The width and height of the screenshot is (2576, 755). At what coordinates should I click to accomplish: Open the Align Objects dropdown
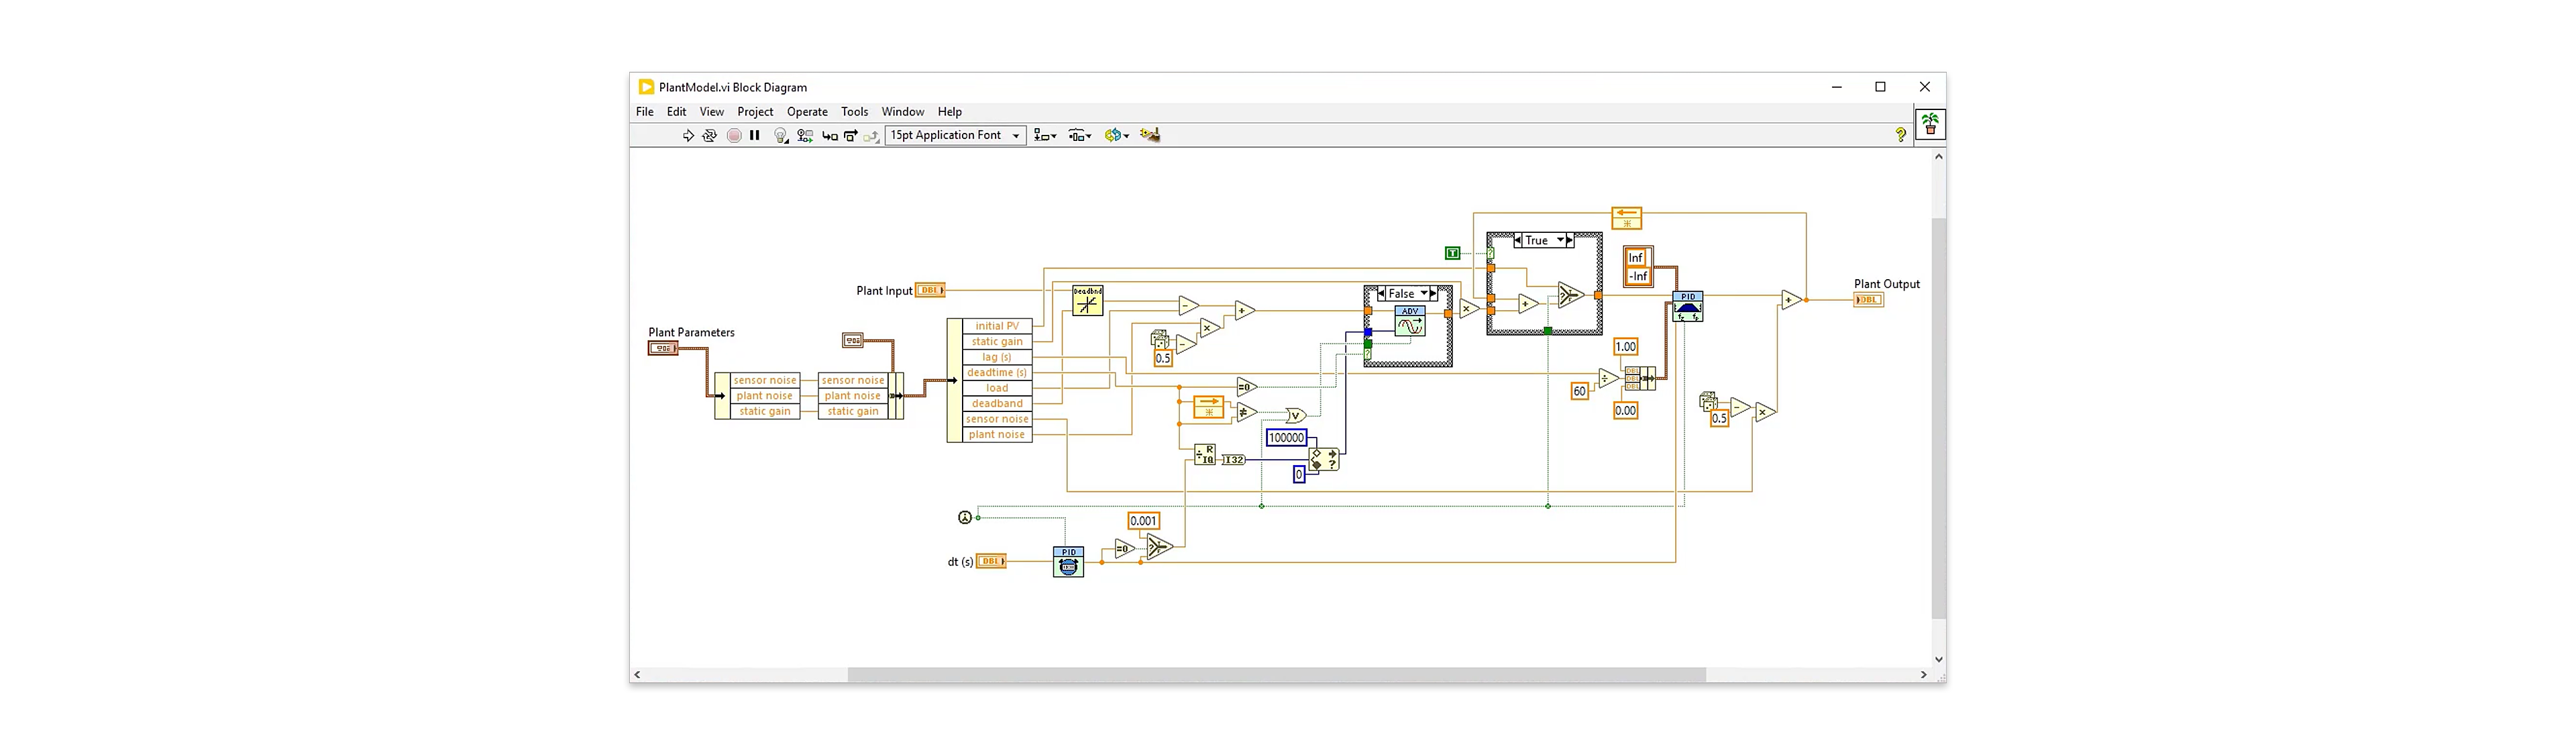pyautogui.click(x=1046, y=135)
